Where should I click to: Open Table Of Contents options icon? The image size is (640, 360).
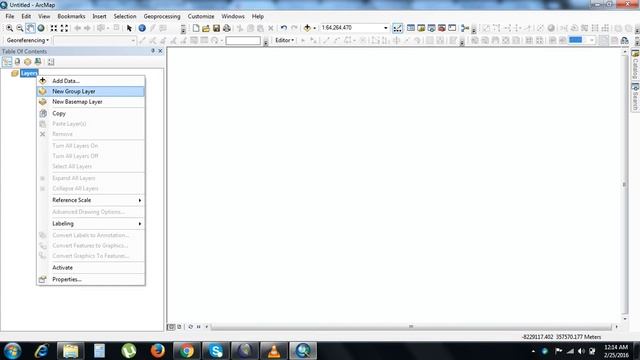(51, 62)
